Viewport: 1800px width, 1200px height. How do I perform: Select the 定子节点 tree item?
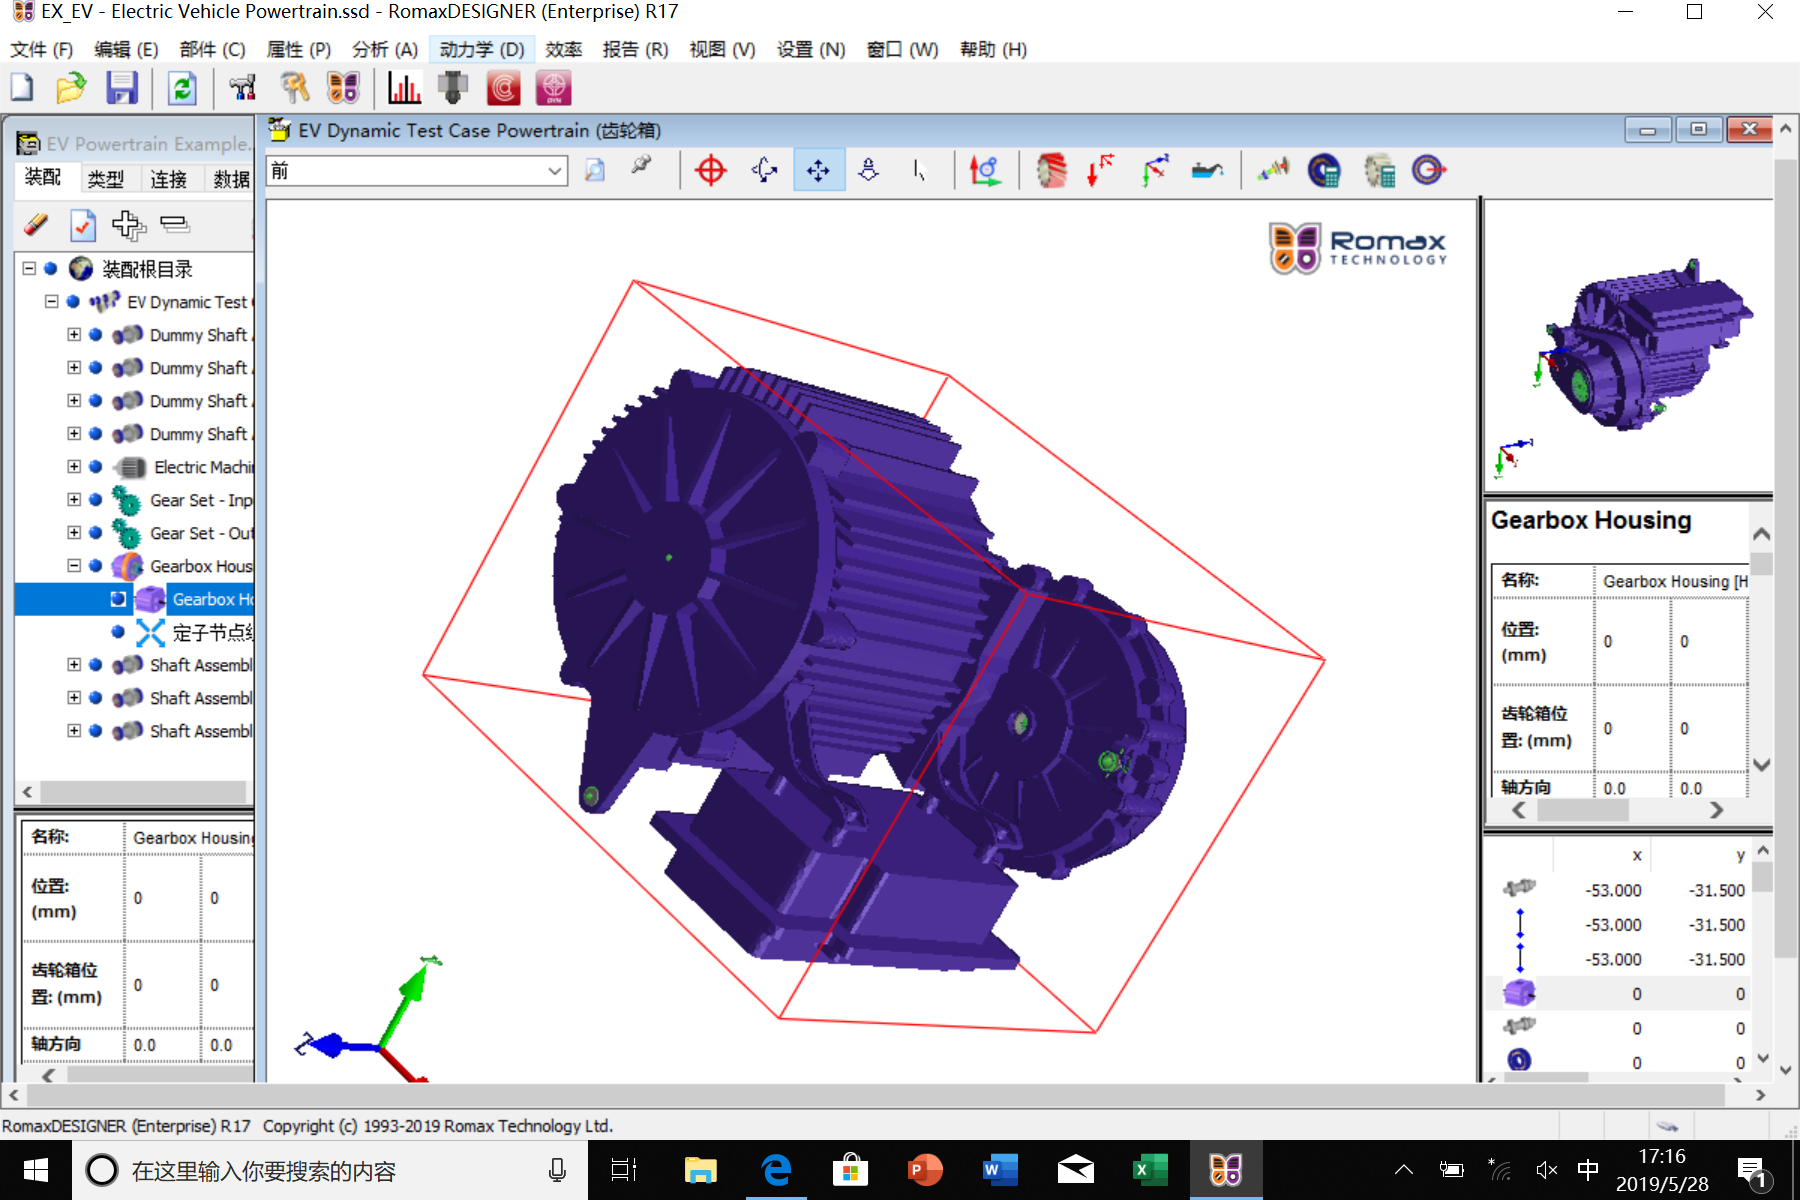(x=212, y=632)
